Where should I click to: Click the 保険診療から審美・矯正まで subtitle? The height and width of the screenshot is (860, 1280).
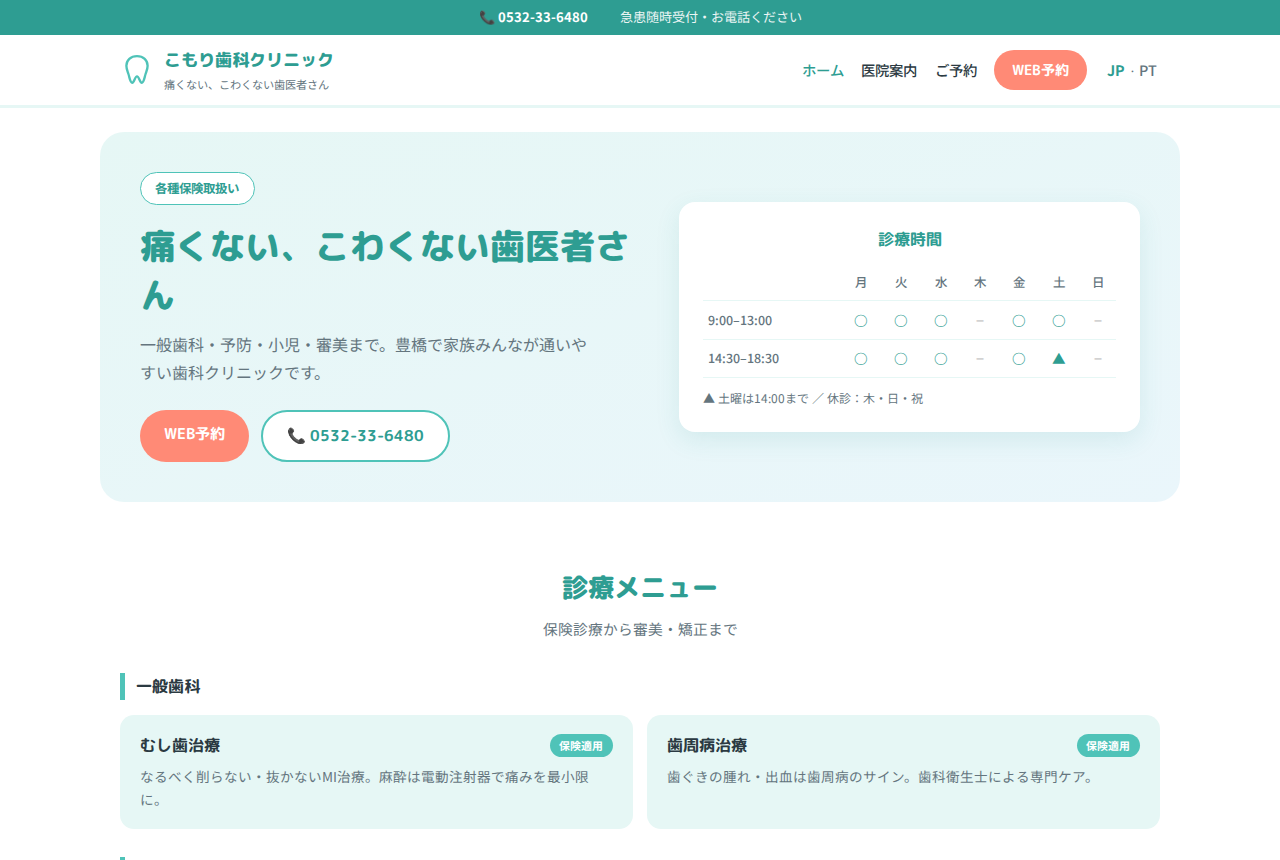pos(640,630)
